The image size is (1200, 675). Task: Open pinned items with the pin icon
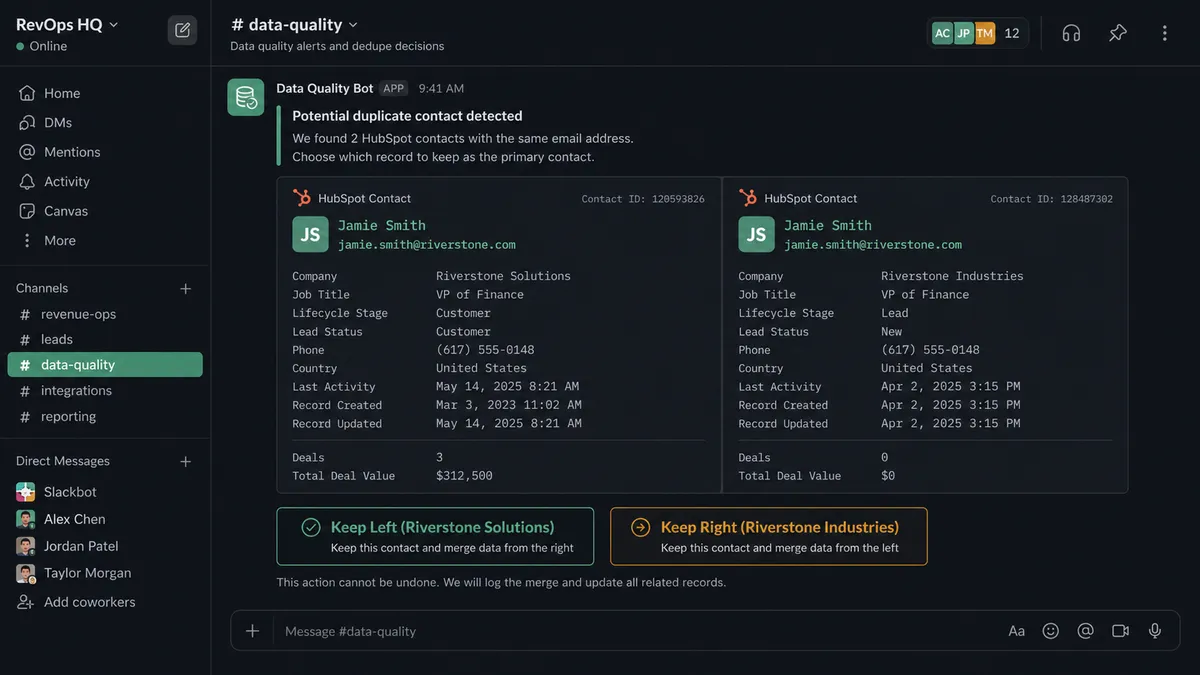coord(1118,33)
